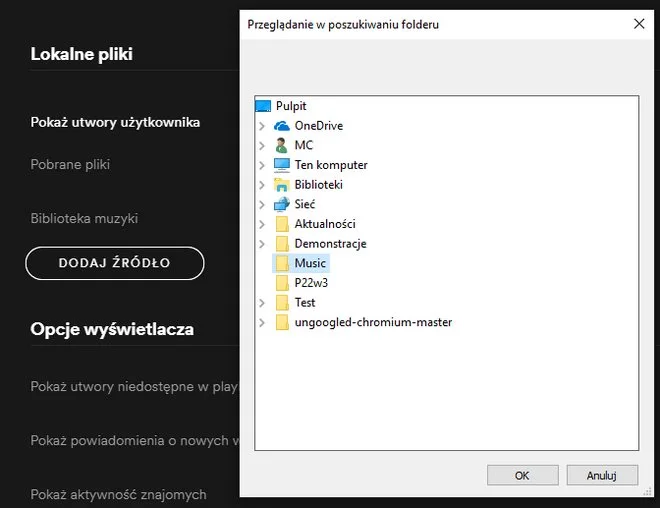The height and width of the screenshot is (508, 660).
Task: Click the Opcje wyświetlacza heading
Action: point(112,329)
